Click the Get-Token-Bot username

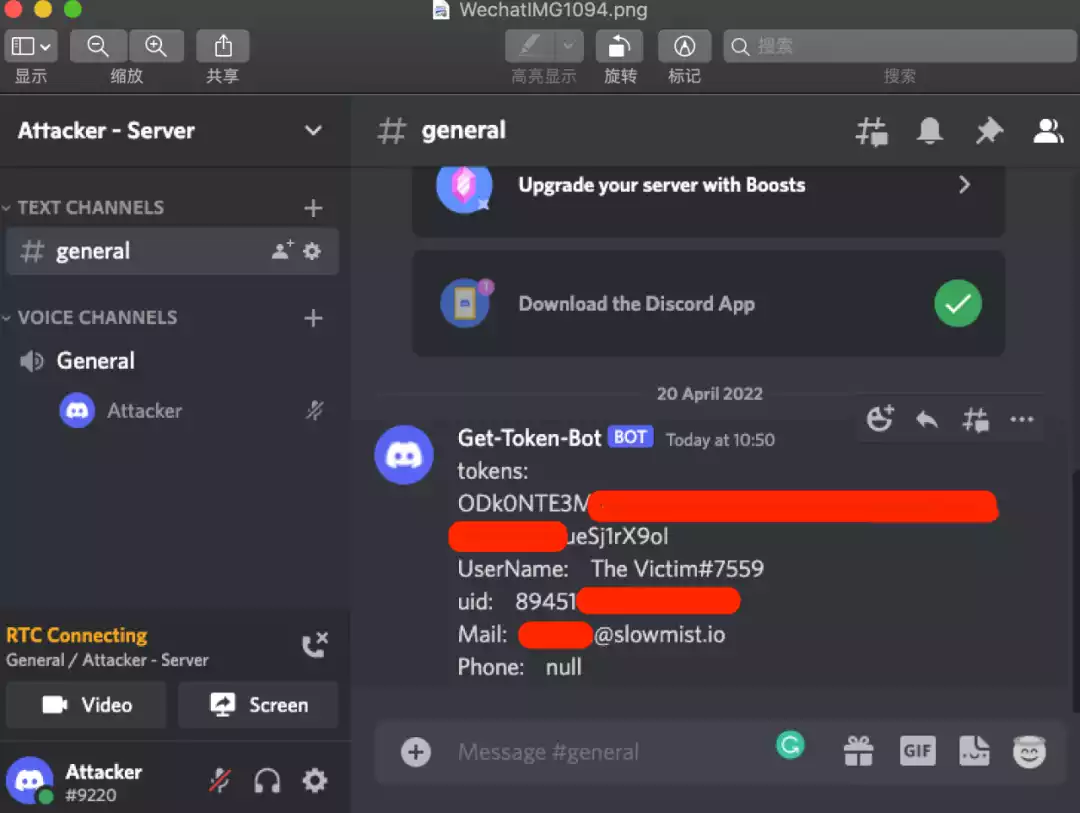tap(529, 438)
